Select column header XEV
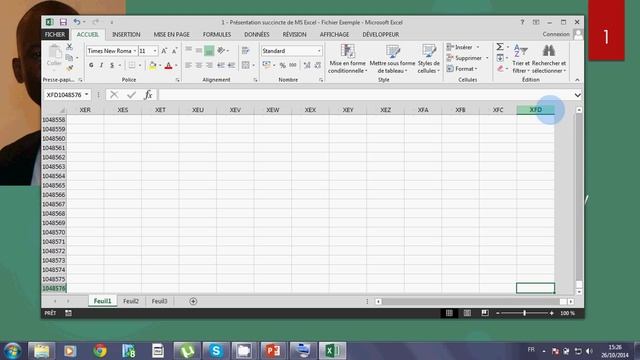This screenshot has height=360, width=640. 235,110
